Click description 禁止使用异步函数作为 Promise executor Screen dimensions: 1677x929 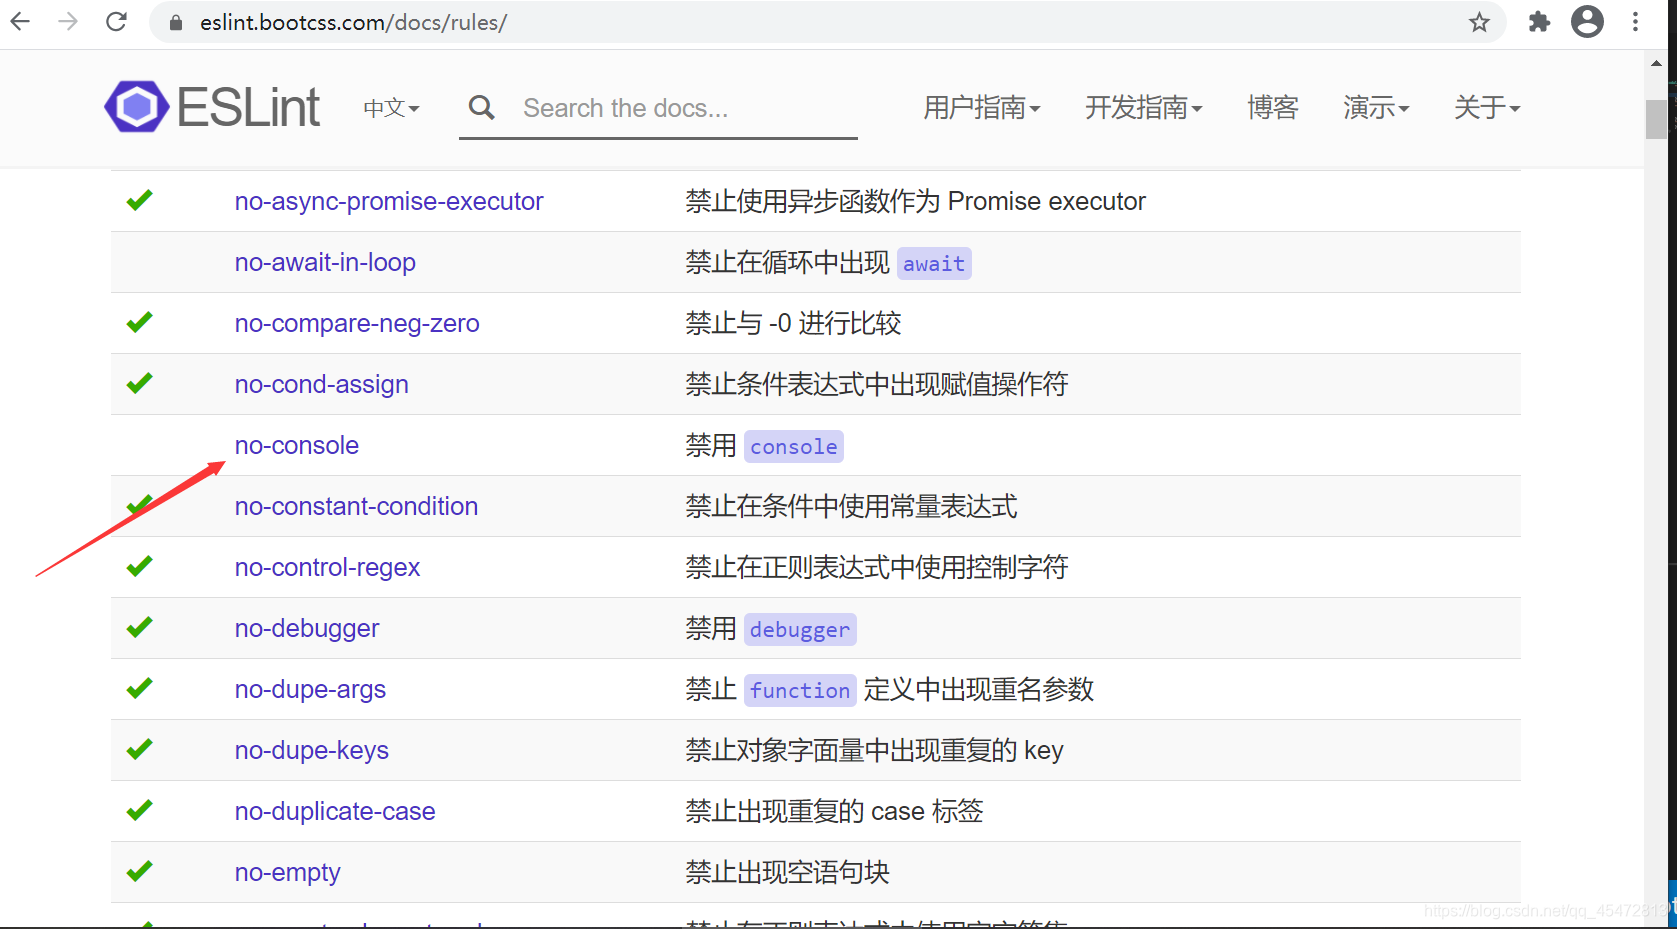coord(915,201)
